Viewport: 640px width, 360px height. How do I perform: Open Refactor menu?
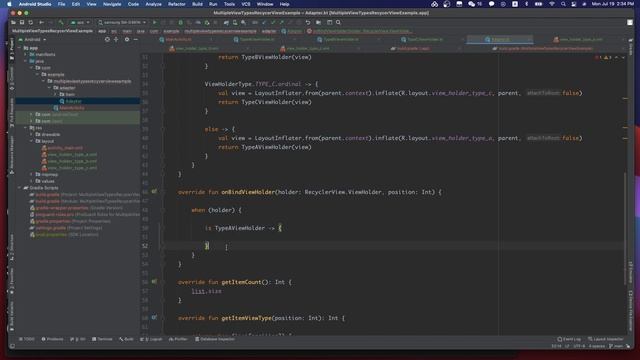[x=176, y=4]
